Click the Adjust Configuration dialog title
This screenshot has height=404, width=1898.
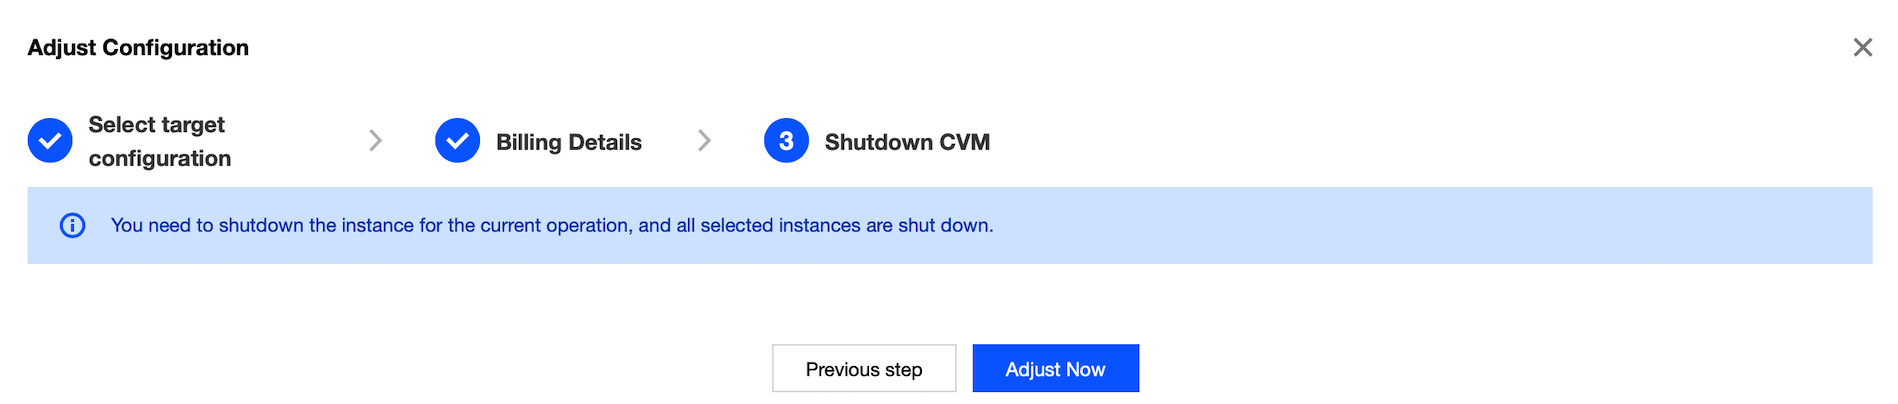coord(138,48)
